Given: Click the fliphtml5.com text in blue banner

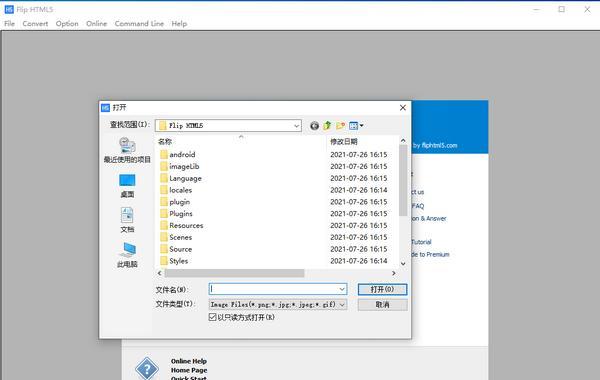Looking at the screenshot, I should coord(439,145).
